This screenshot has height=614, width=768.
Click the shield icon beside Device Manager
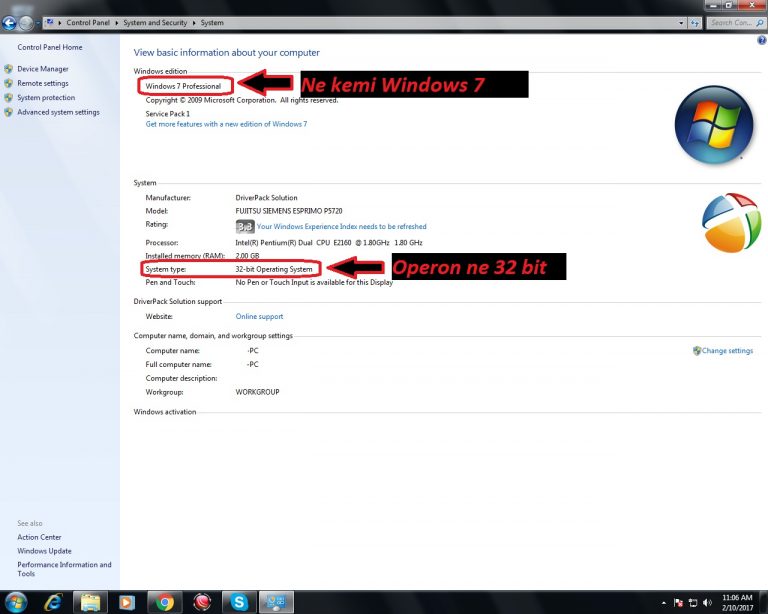tap(8, 69)
